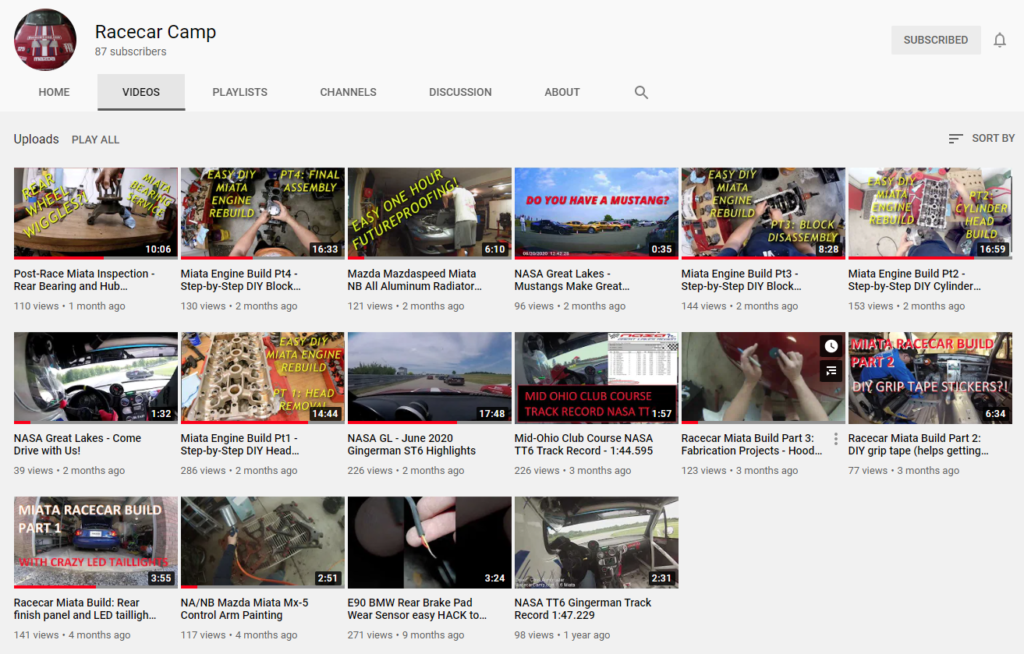Click the 98 views • 1 year ago text
Screen dimensions: 1024x654
click(562, 635)
